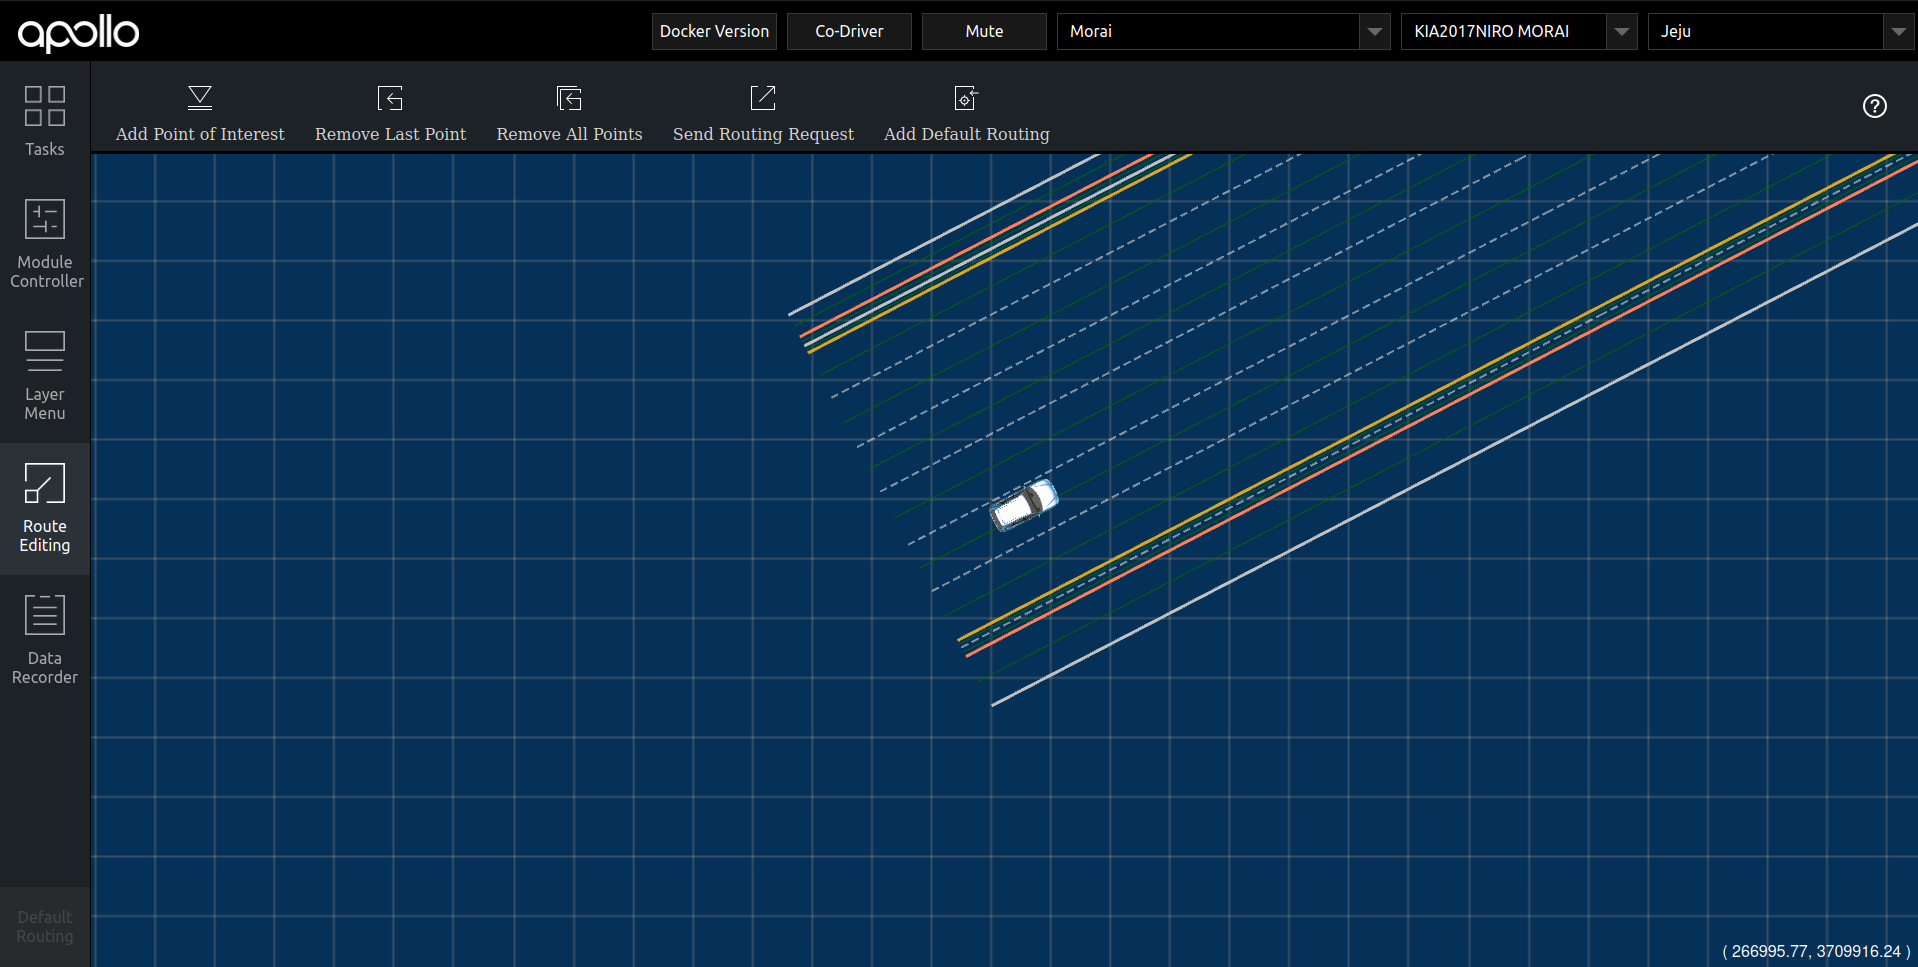Click the Docker Version button
1918x967 pixels.
[714, 31]
